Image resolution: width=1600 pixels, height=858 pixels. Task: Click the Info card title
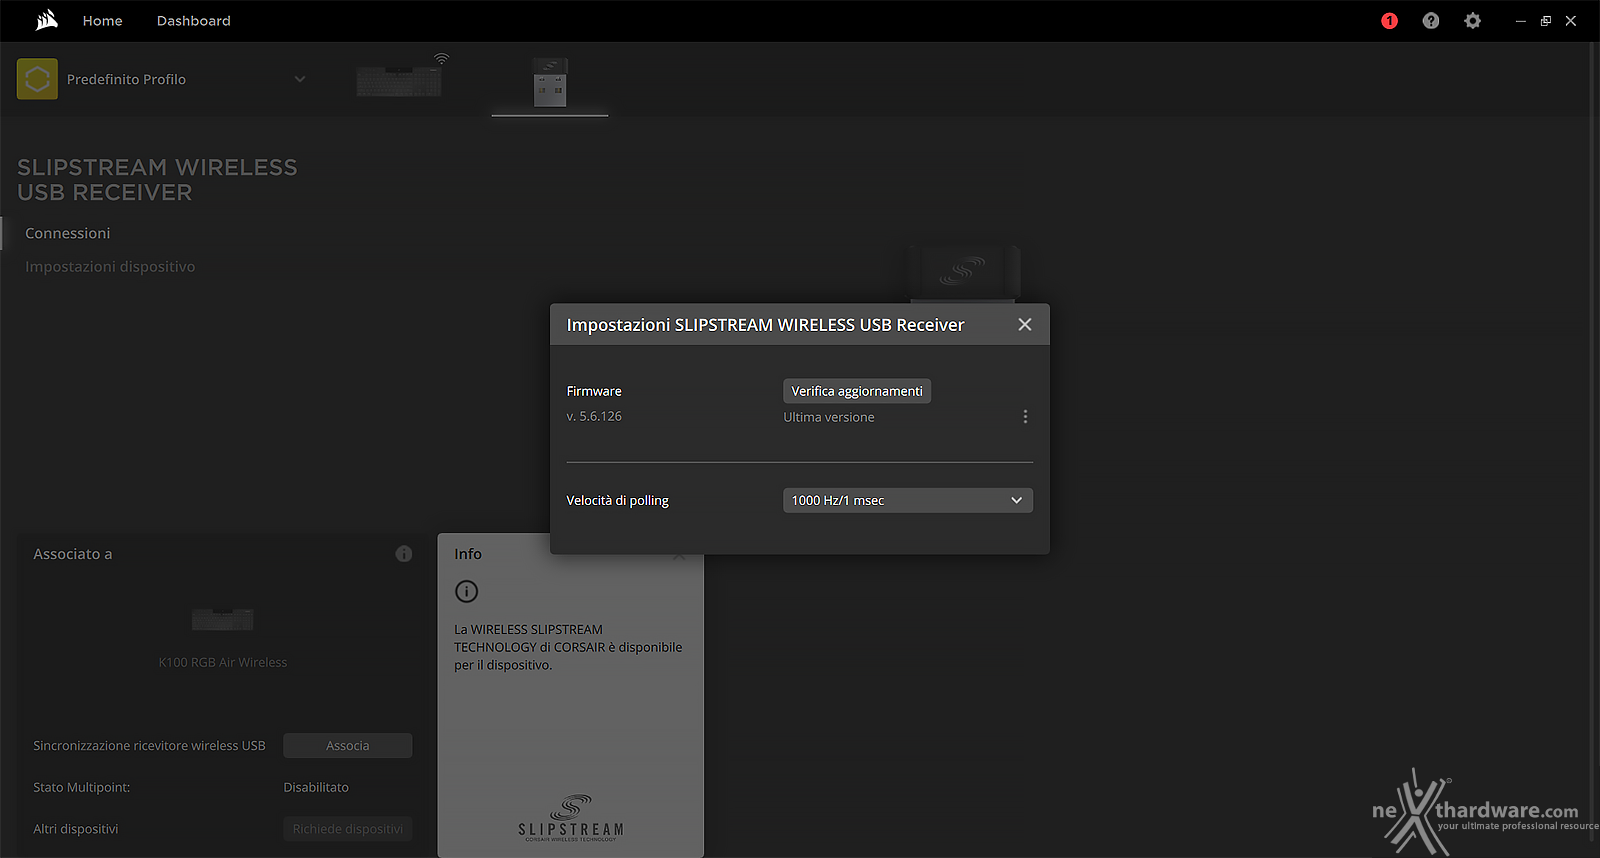tap(468, 554)
